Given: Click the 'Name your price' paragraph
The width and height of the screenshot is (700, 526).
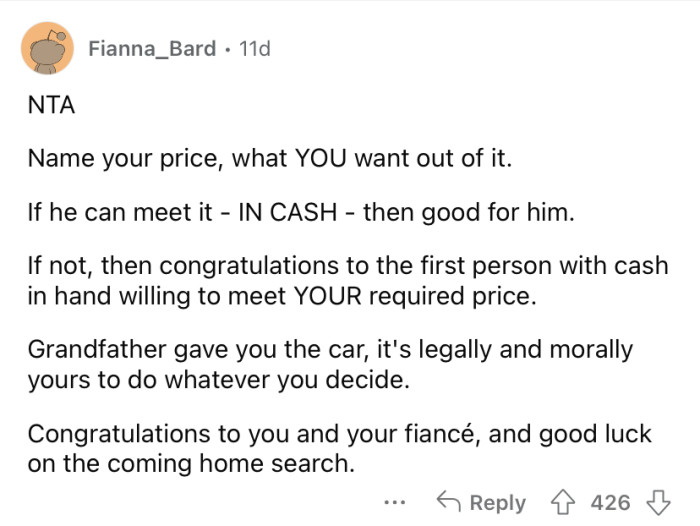Looking at the screenshot, I should coord(269,158).
